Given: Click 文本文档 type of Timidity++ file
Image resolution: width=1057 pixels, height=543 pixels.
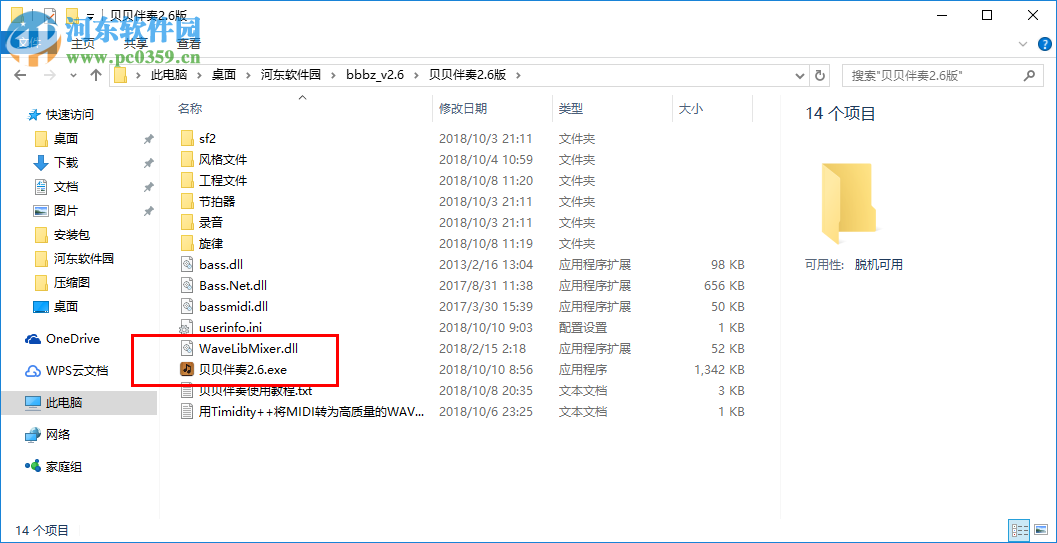Looking at the screenshot, I should pos(582,411).
